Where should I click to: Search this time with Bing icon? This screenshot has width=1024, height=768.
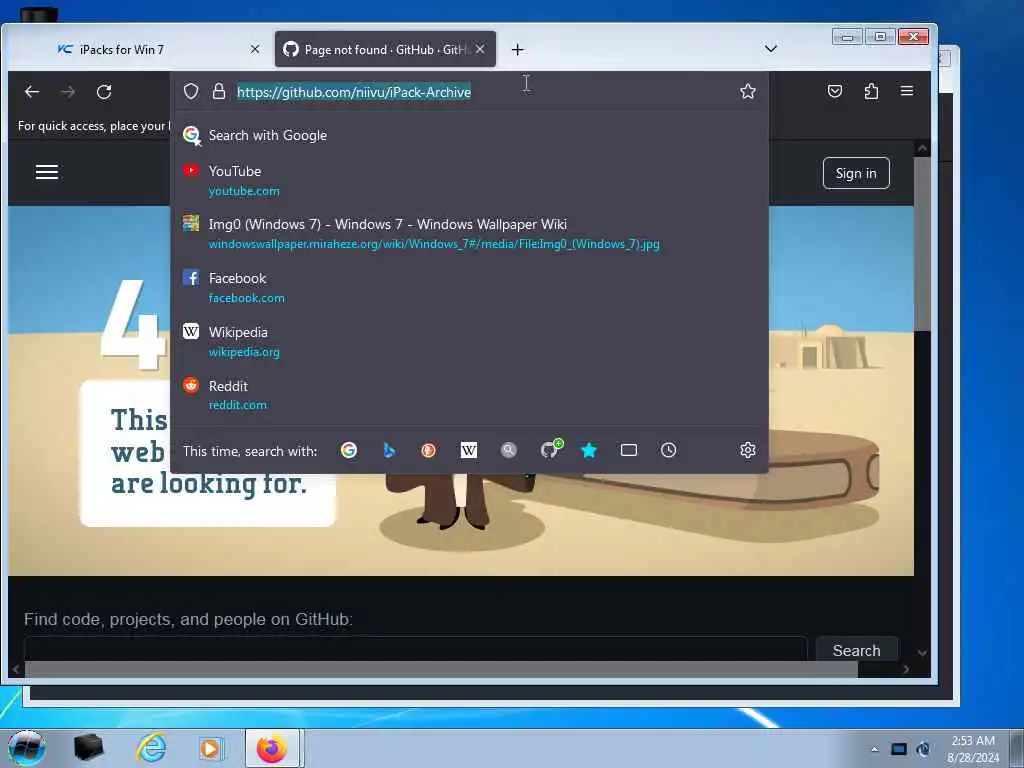(x=389, y=450)
